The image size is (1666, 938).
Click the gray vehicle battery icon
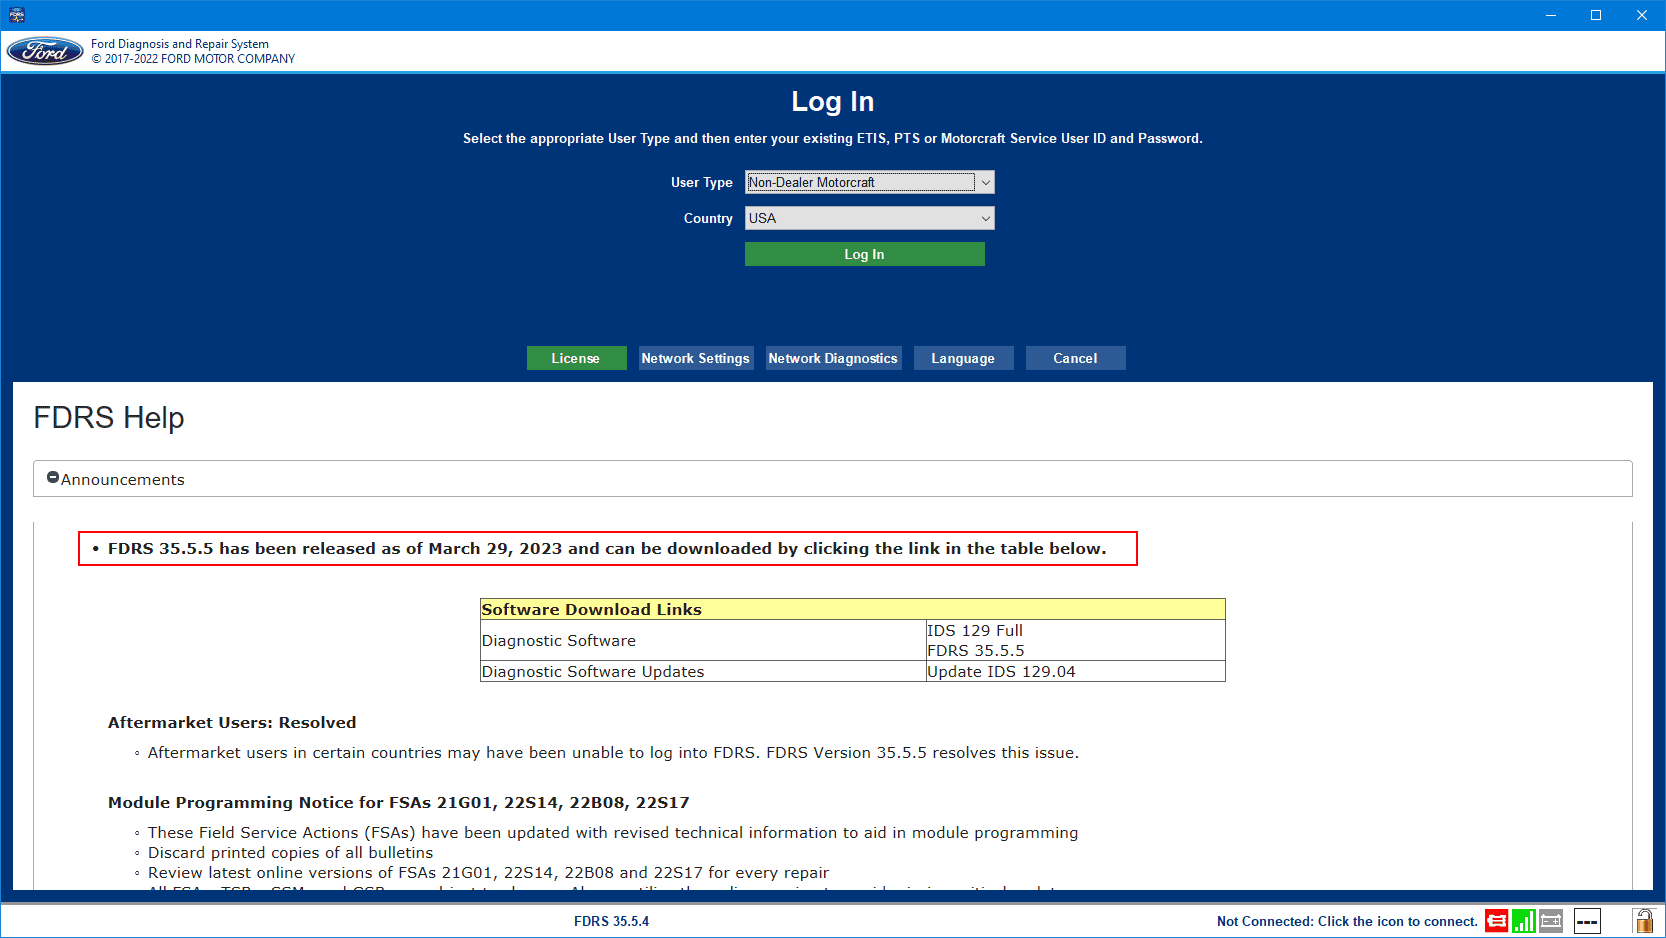1551,921
